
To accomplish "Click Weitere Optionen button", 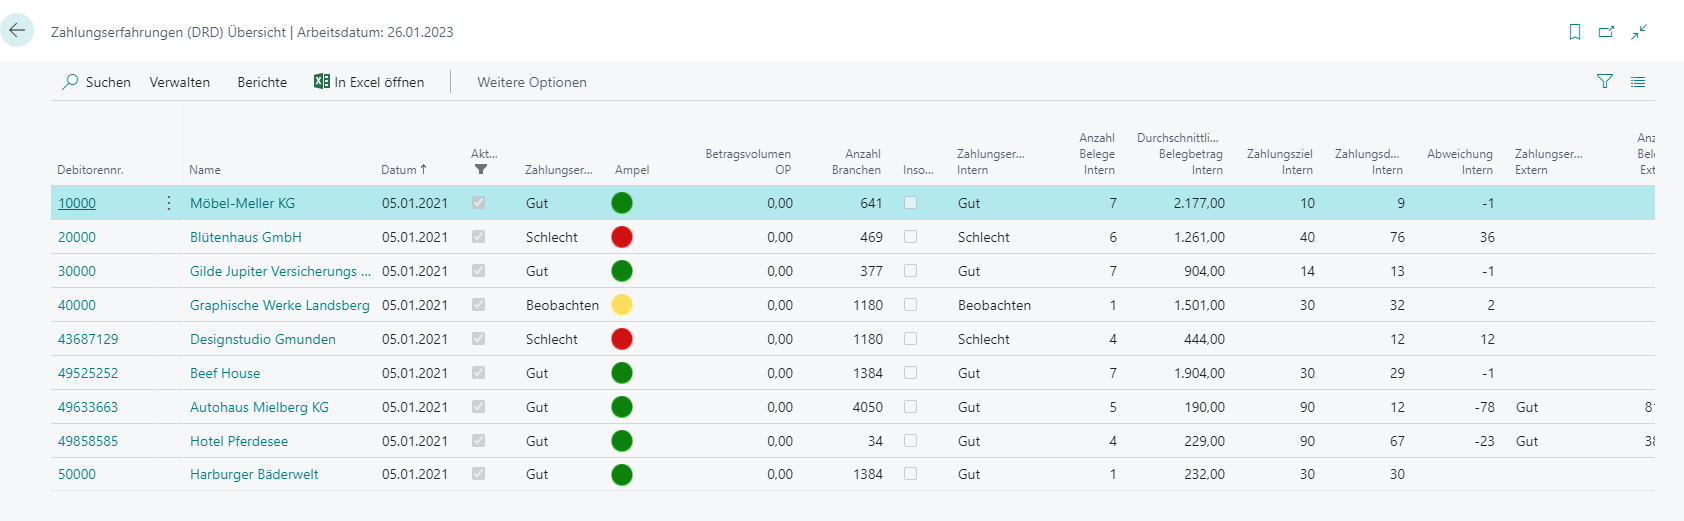I will (531, 82).
